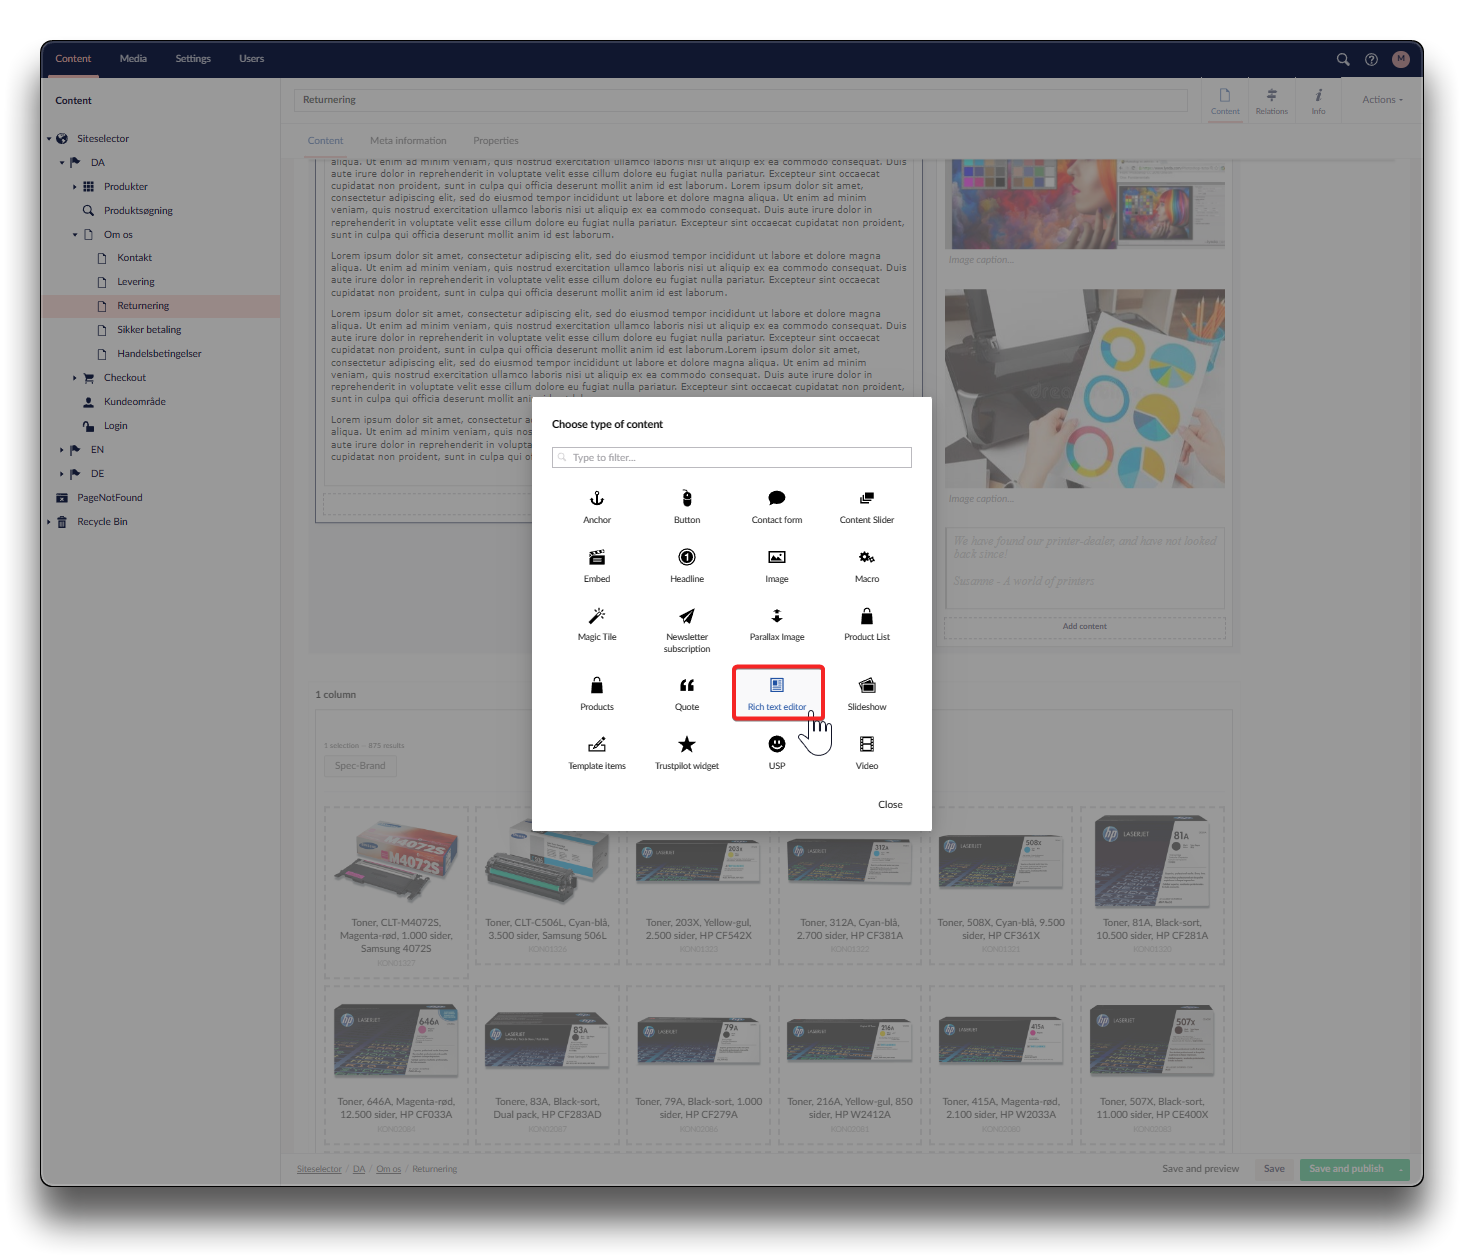Expand the Checkout tree node
This screenshot has height=1259, width=1464.
tap(75, 378)
